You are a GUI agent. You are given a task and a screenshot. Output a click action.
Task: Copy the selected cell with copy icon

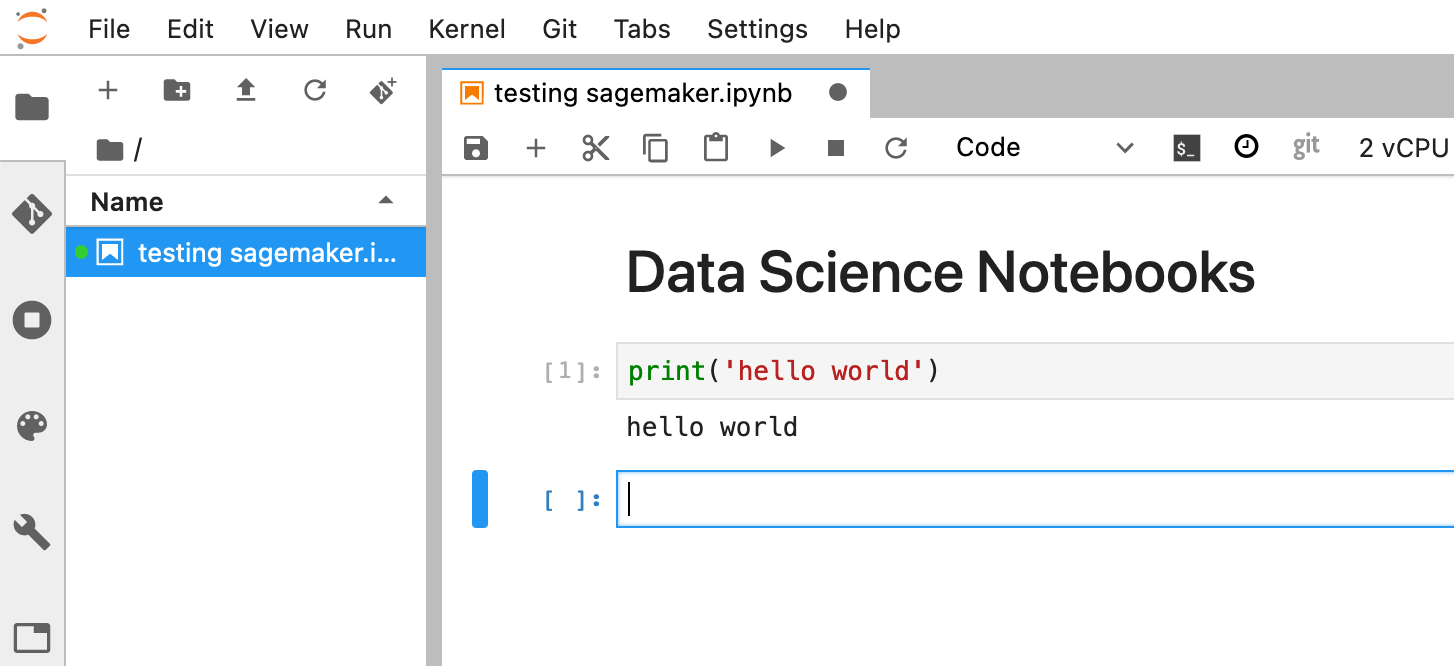656,147
